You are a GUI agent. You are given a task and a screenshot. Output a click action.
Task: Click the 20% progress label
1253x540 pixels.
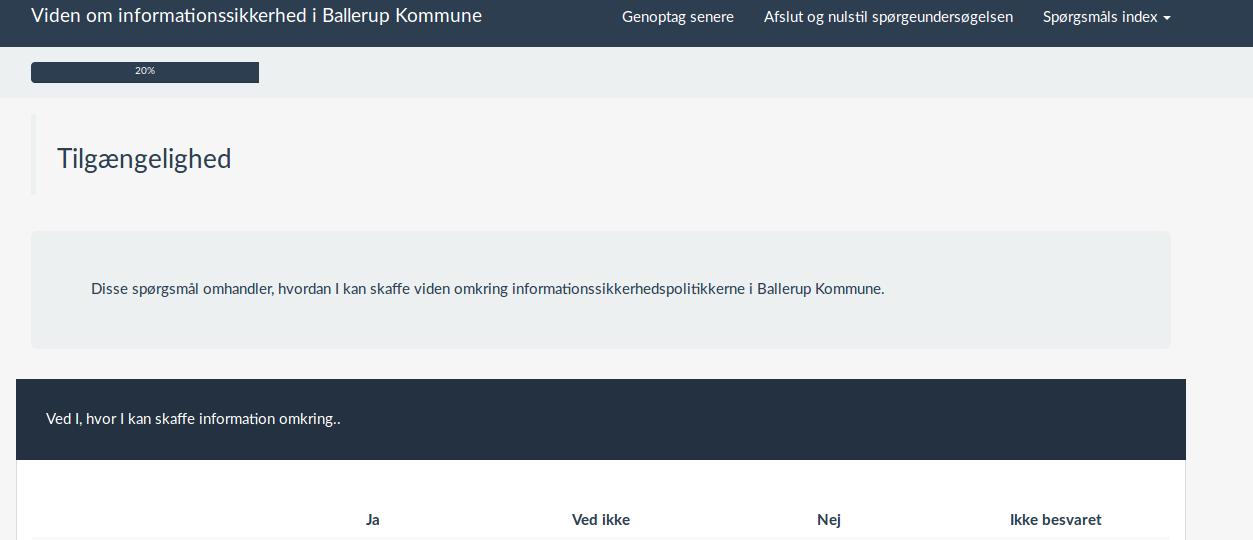(x=145, y=72)
